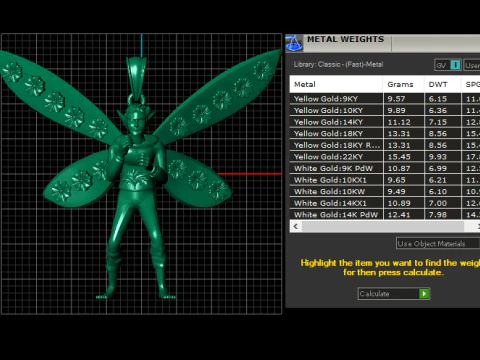Click the 6.21 DWT value
The height and width of the screenshot is (360, 480).
(x=438, y=180)
